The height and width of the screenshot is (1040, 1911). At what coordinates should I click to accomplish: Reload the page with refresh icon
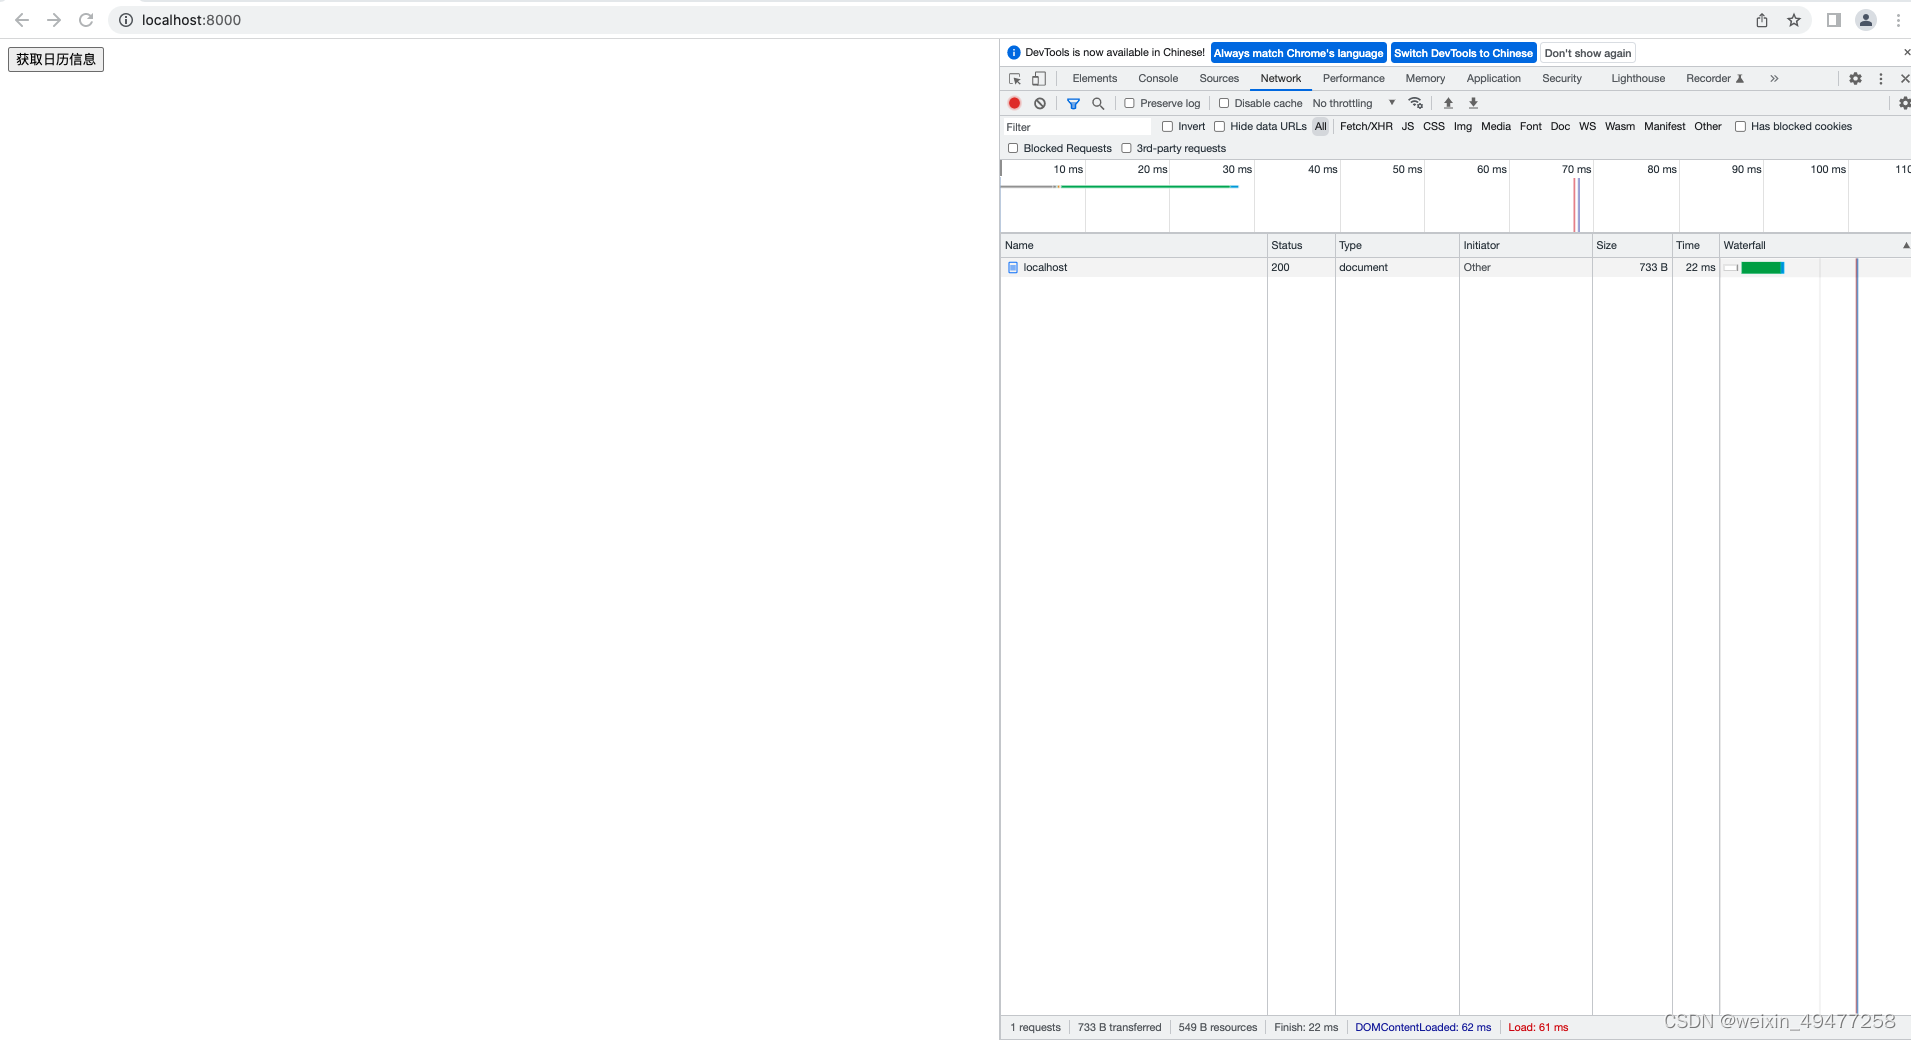pos(86,20)
